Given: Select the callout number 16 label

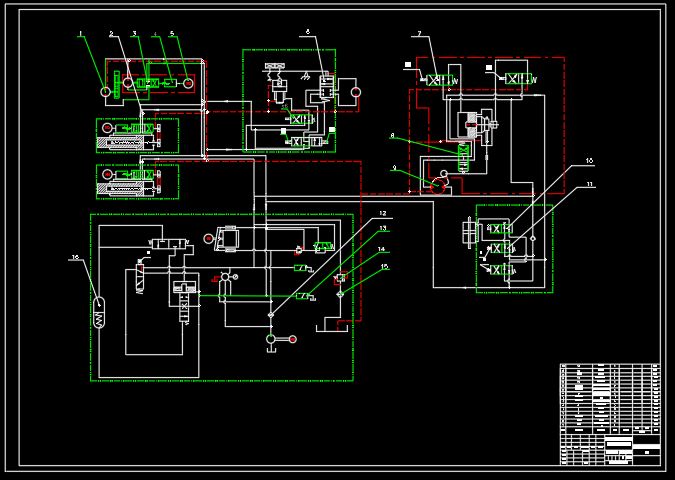Looking at the screenshot, I should click(x=75, y=257).
